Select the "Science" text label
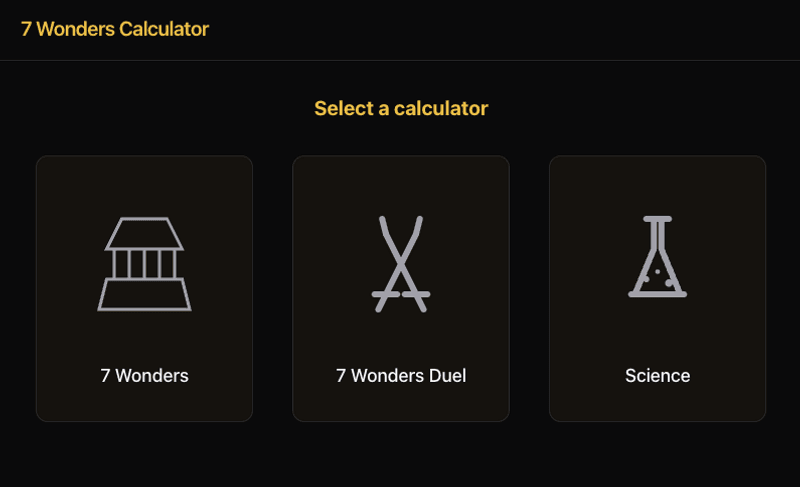This screenshot has width=800, height=487. pyautogui.click(x=658, y=376)
